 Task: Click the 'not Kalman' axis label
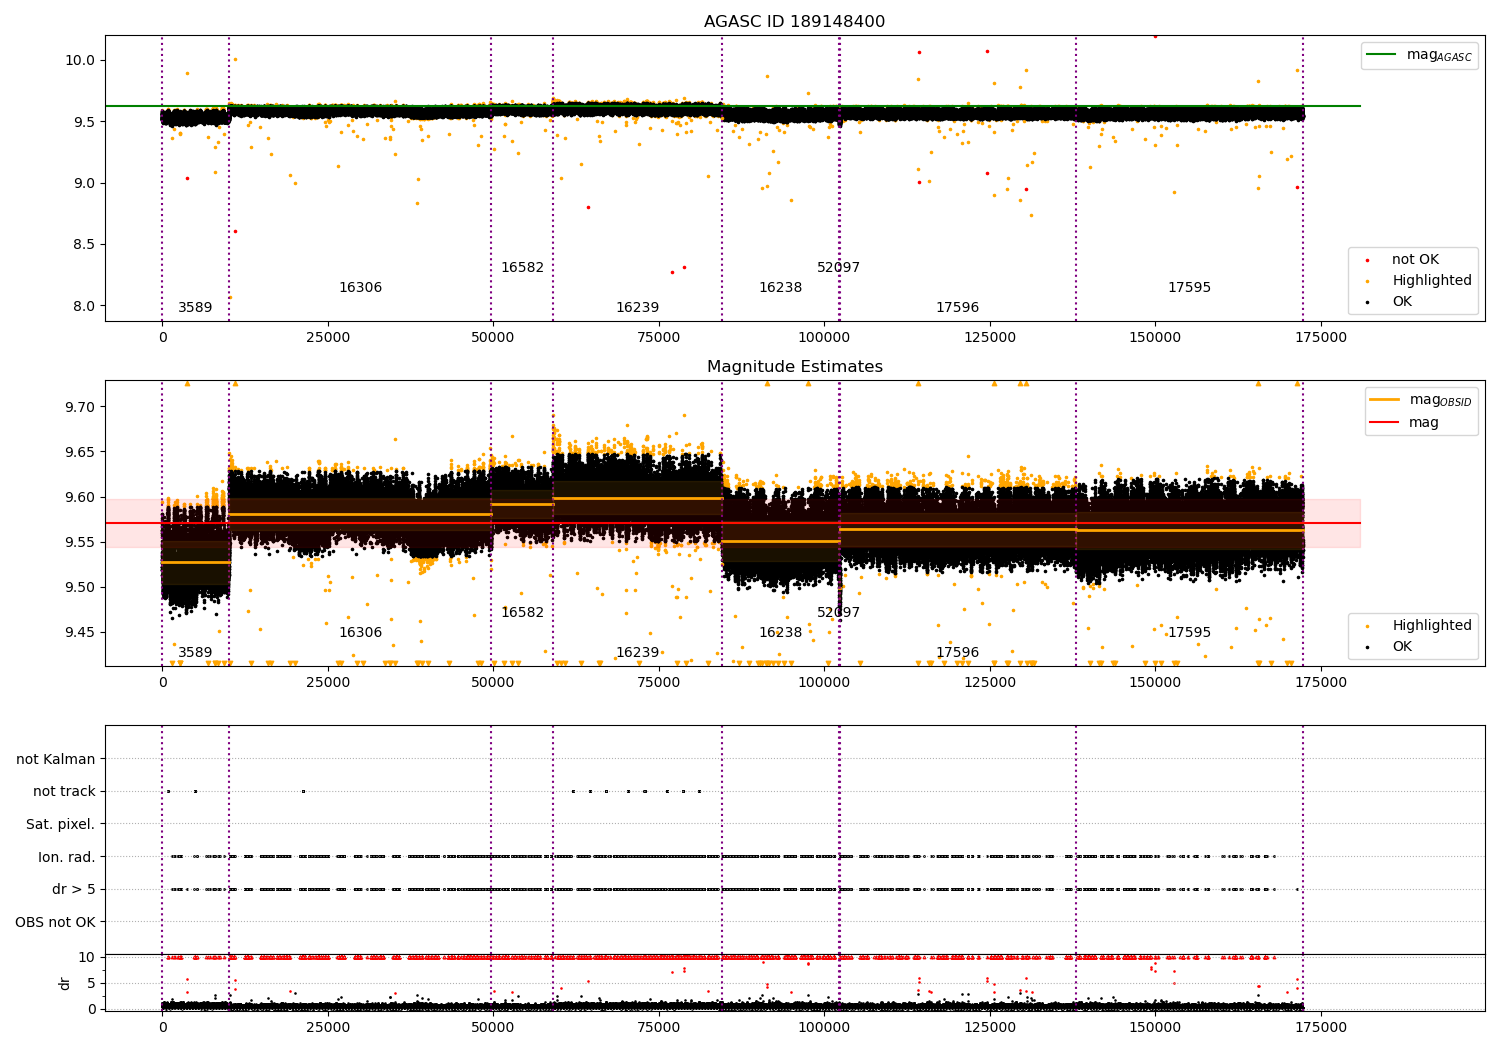click(x=56, y=759)
